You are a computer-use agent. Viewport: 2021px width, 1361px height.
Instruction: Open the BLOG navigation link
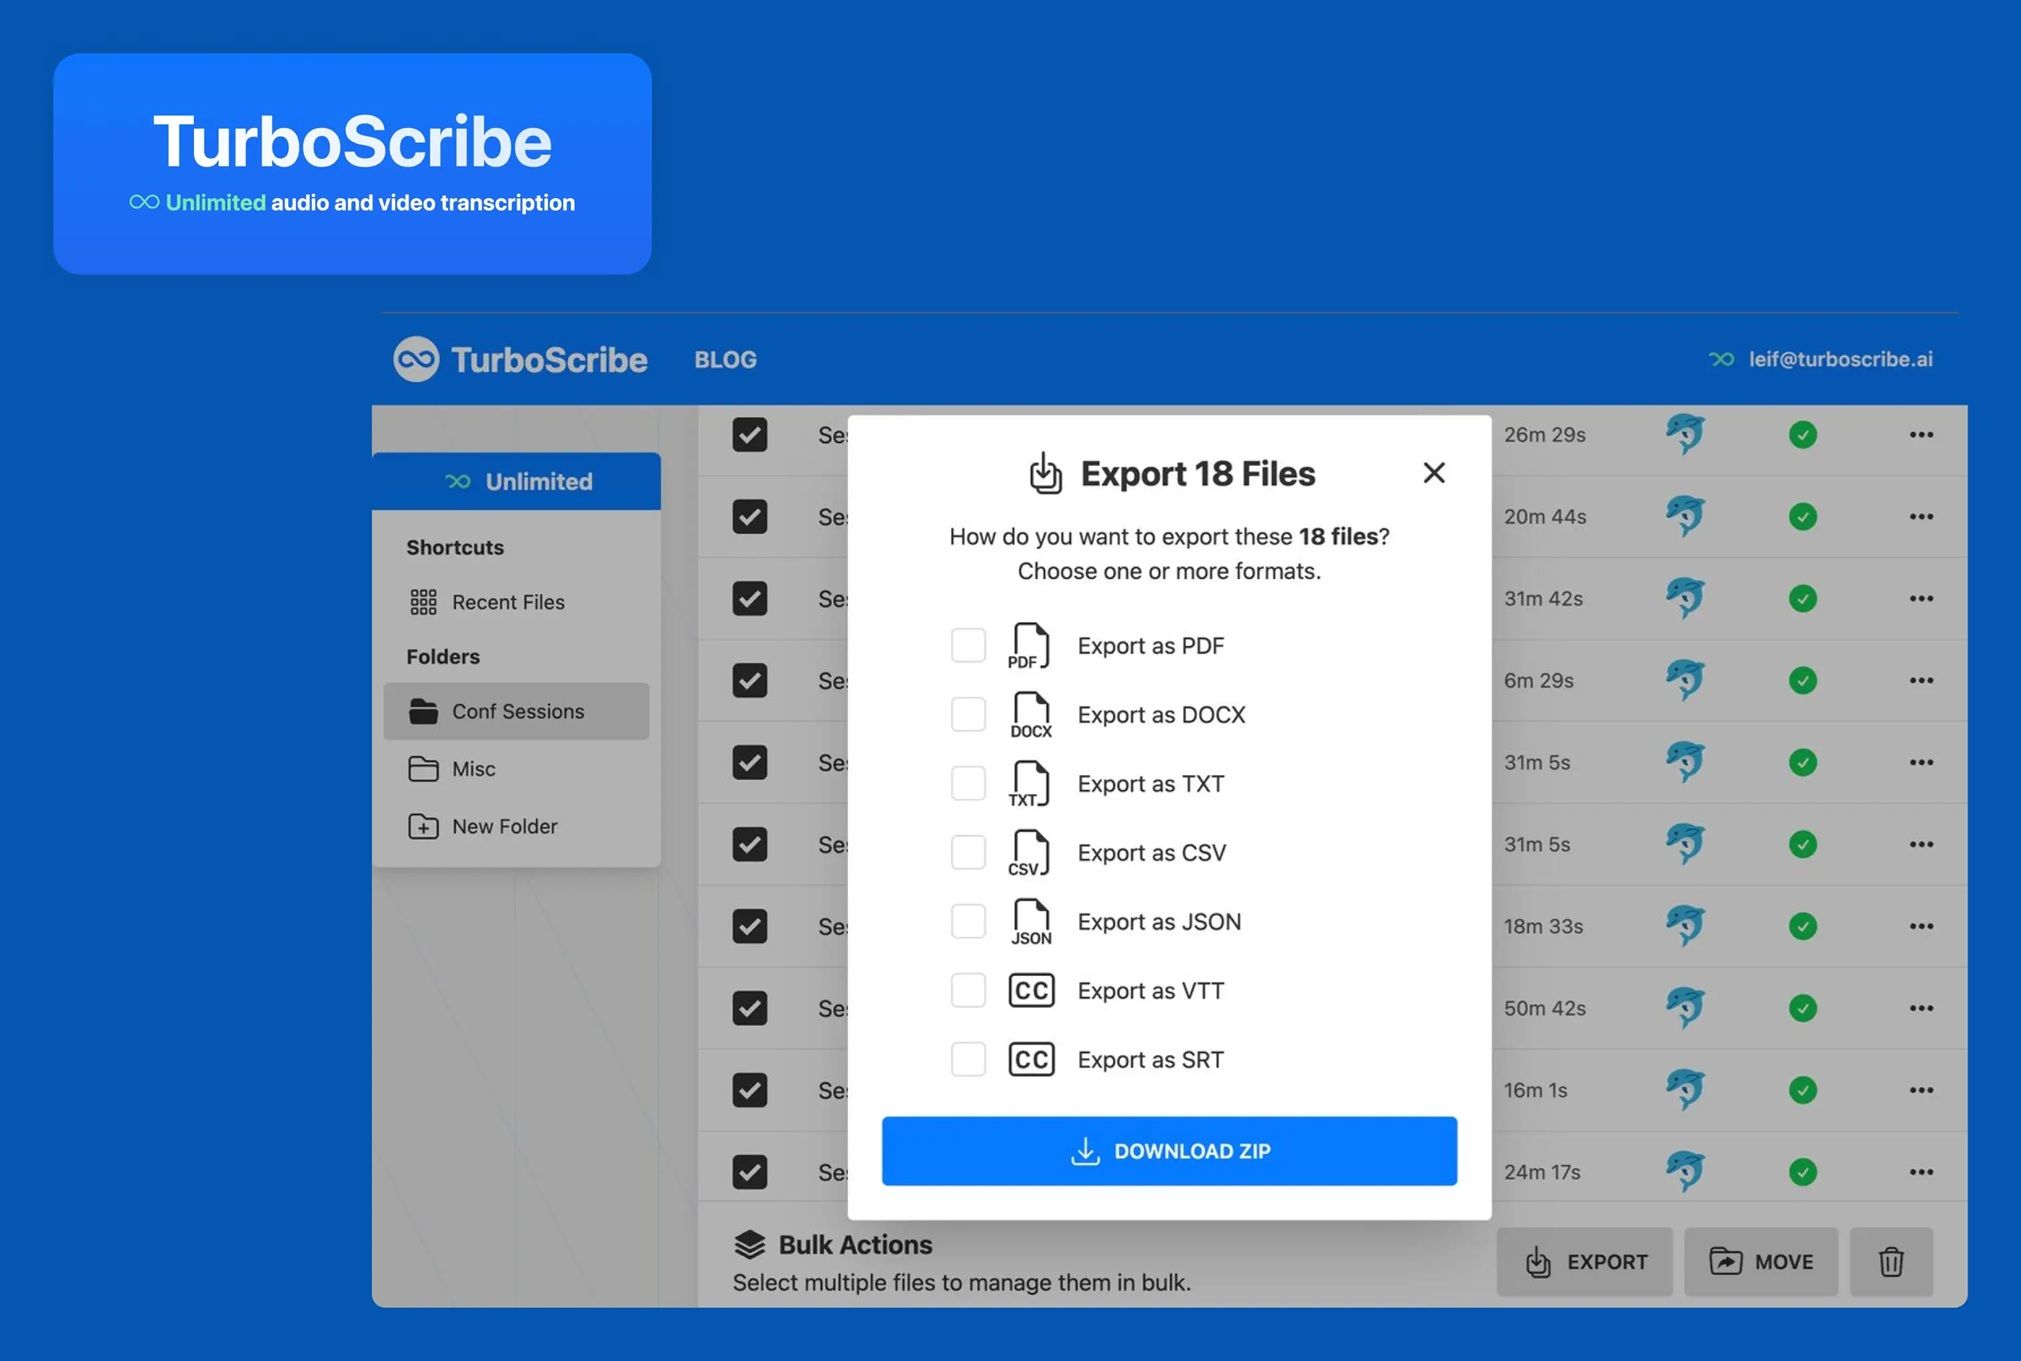[x=725, y=359]
